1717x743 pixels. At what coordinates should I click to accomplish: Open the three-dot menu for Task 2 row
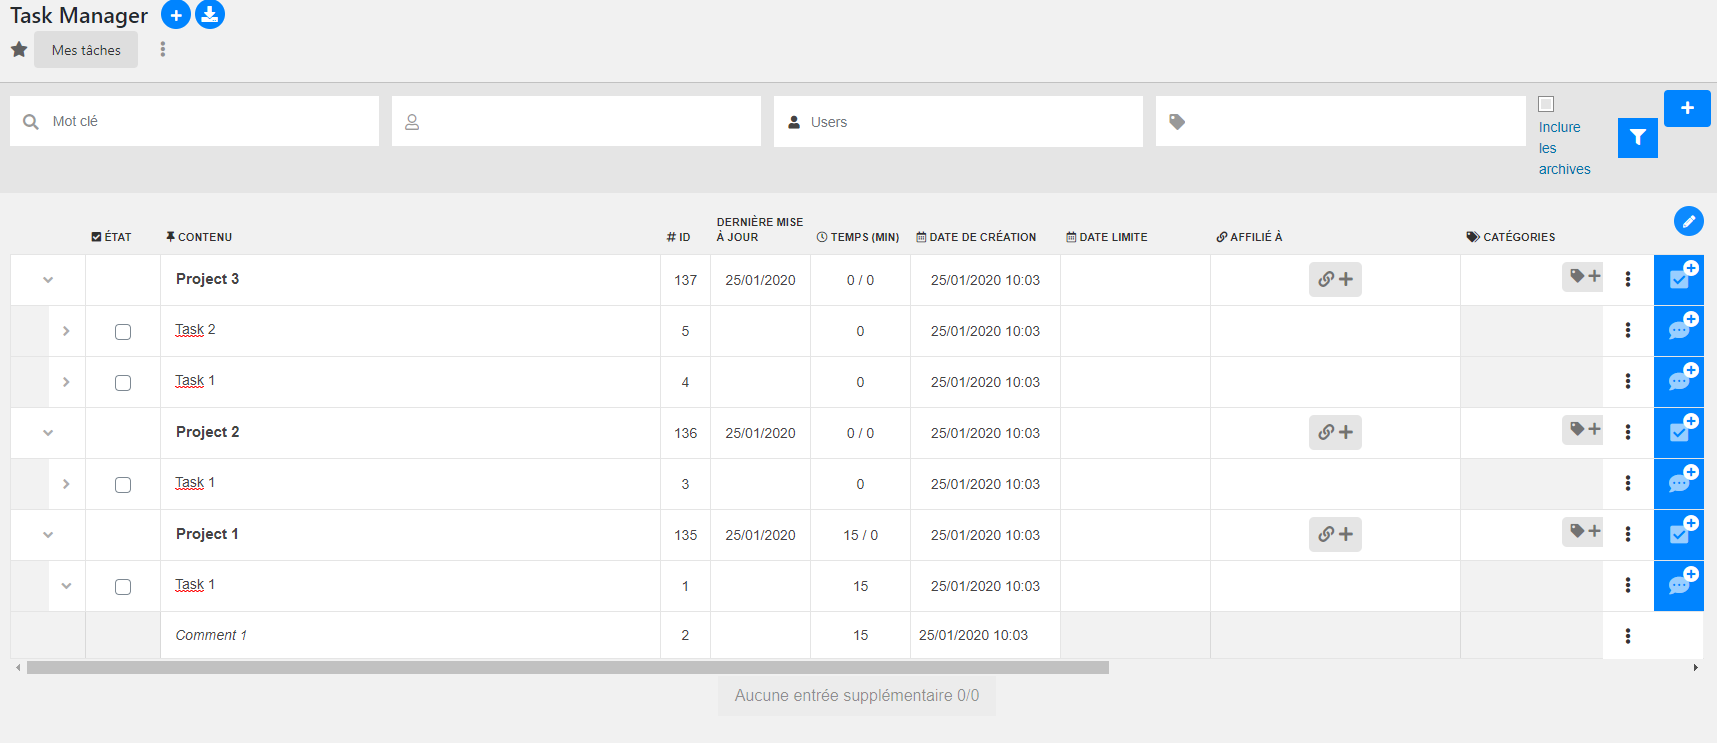coord(1628,331)
